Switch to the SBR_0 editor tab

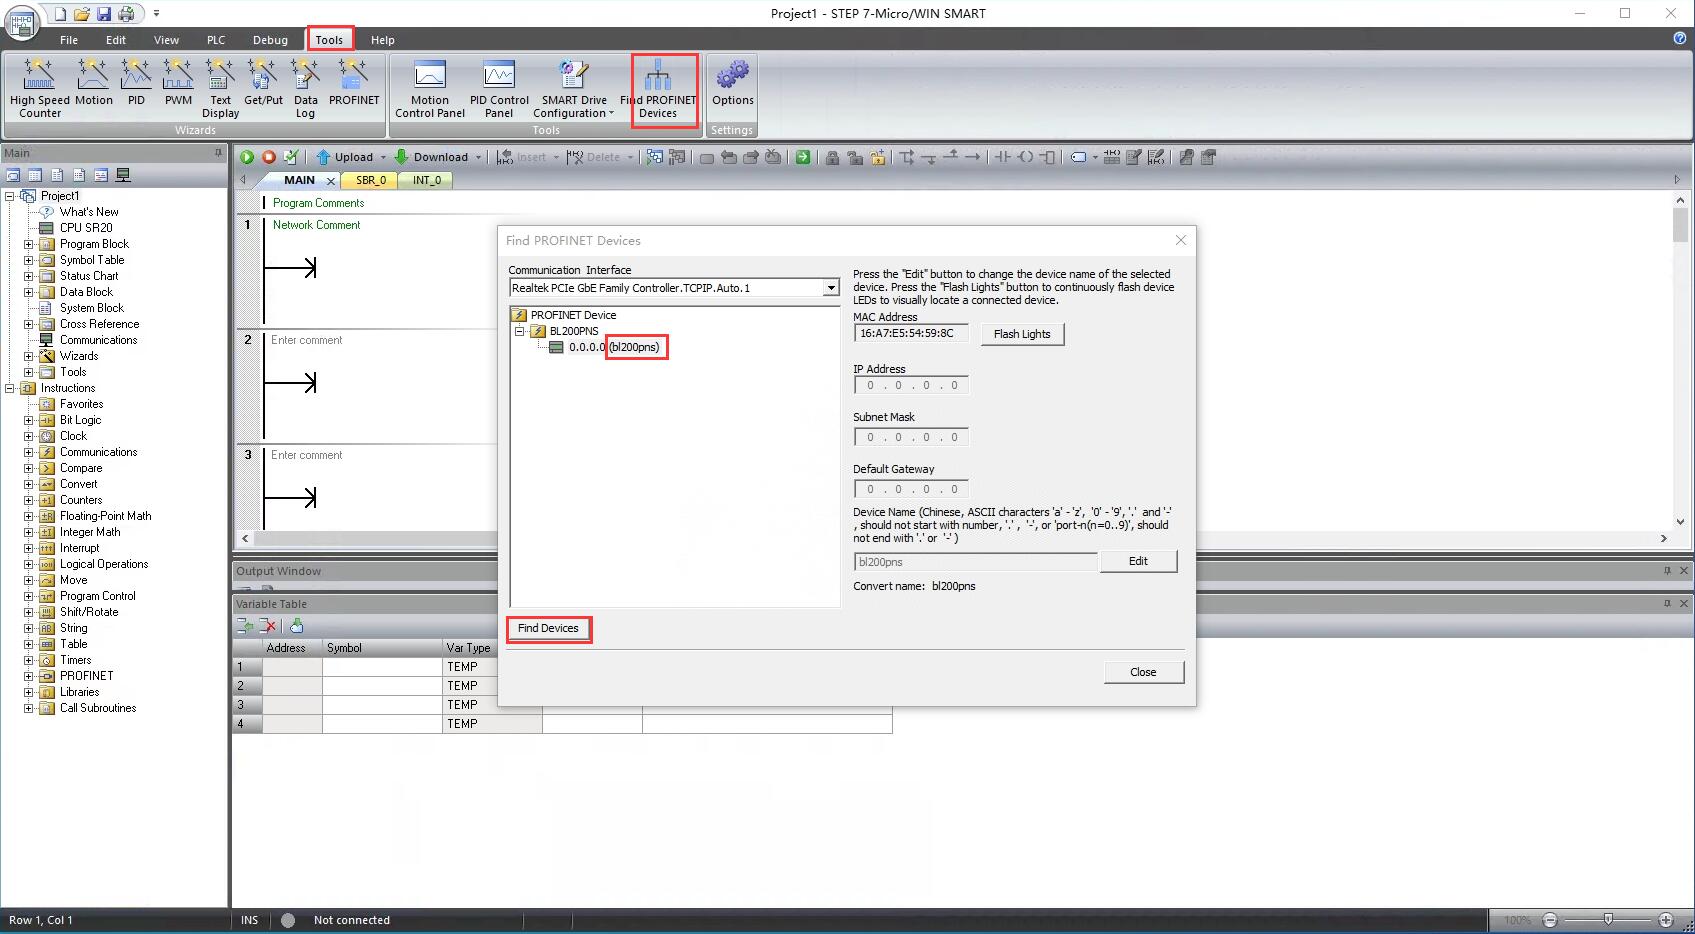pyautogui.click(x=371, y=180)
